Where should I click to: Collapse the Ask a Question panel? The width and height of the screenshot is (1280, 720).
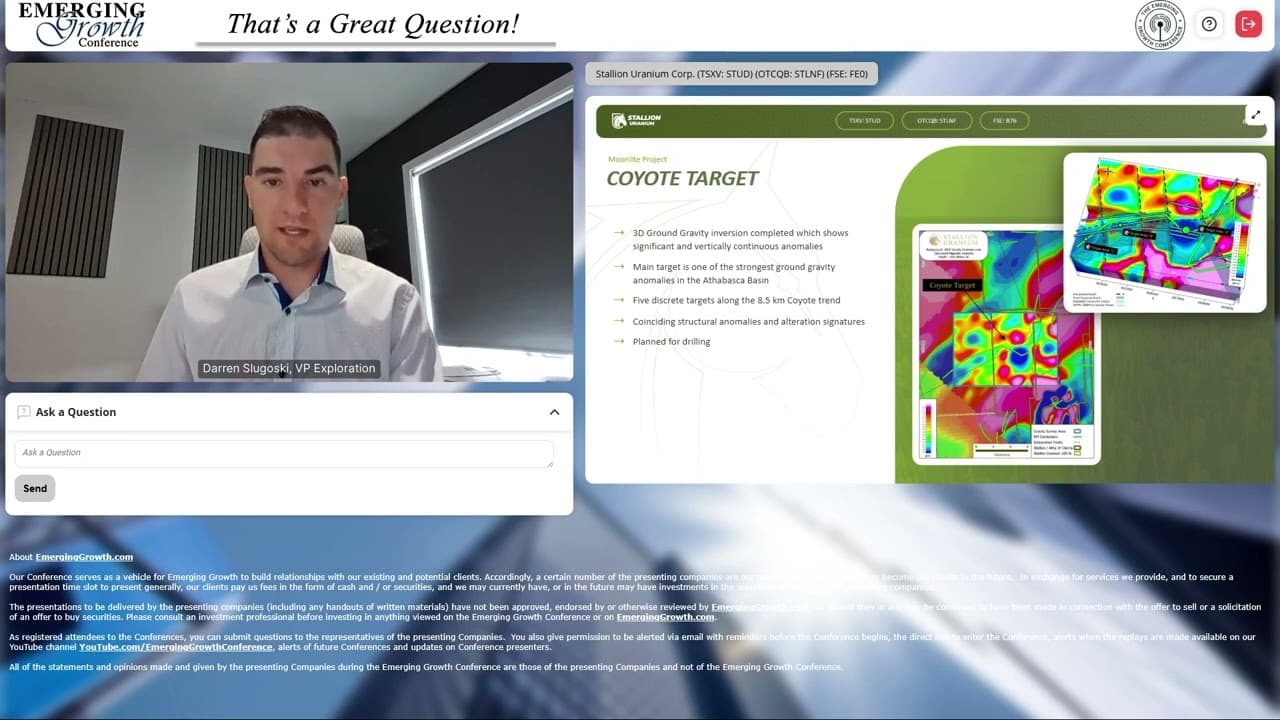click(554, 412)
